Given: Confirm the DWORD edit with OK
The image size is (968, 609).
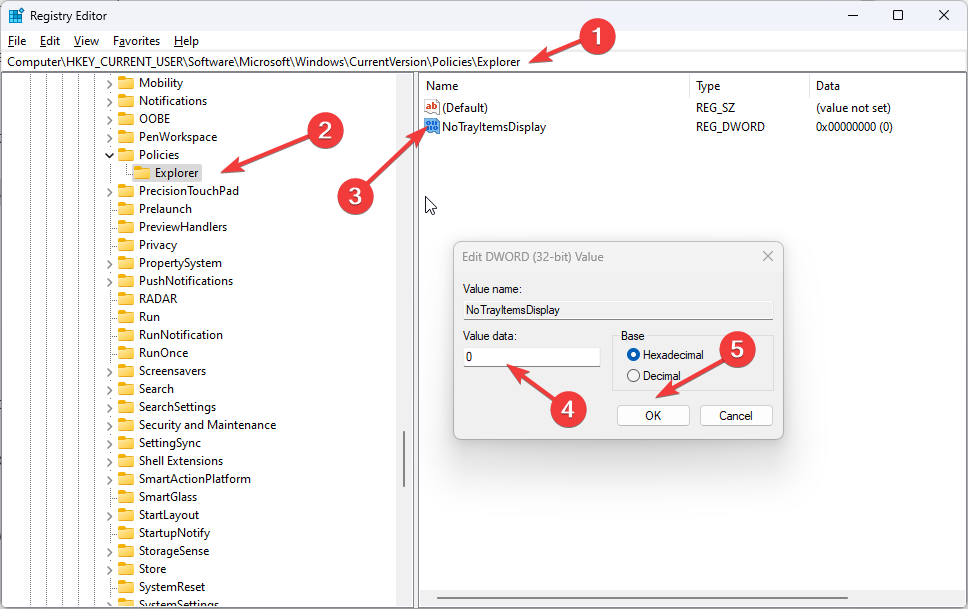Looking at the screenshot, I should tap(653, 416).
